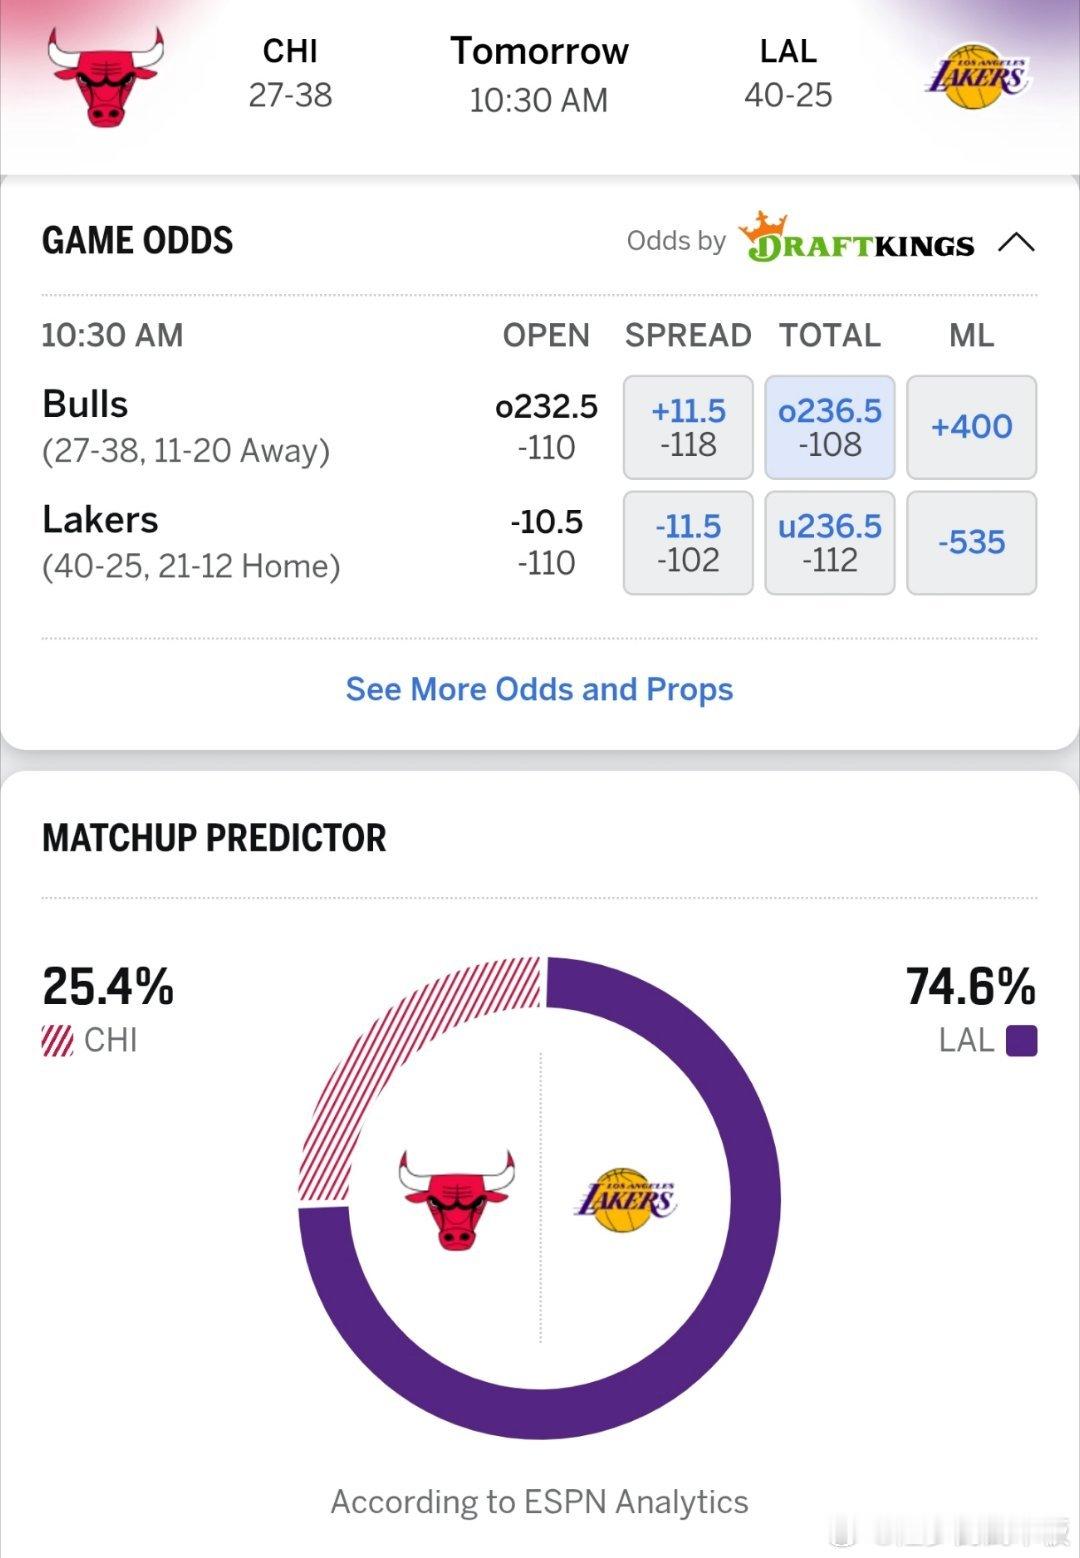The image size is (1080, 1558).
Task: Open See More Odds and Props
Action: click(x=539, y=689)
